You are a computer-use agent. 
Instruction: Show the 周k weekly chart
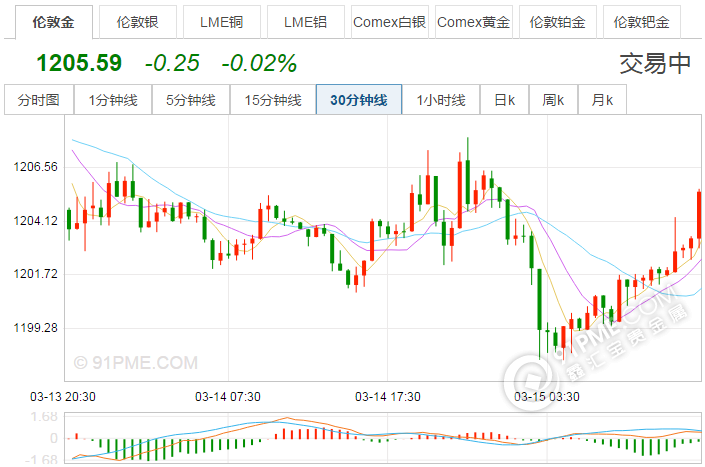[553, 99]
